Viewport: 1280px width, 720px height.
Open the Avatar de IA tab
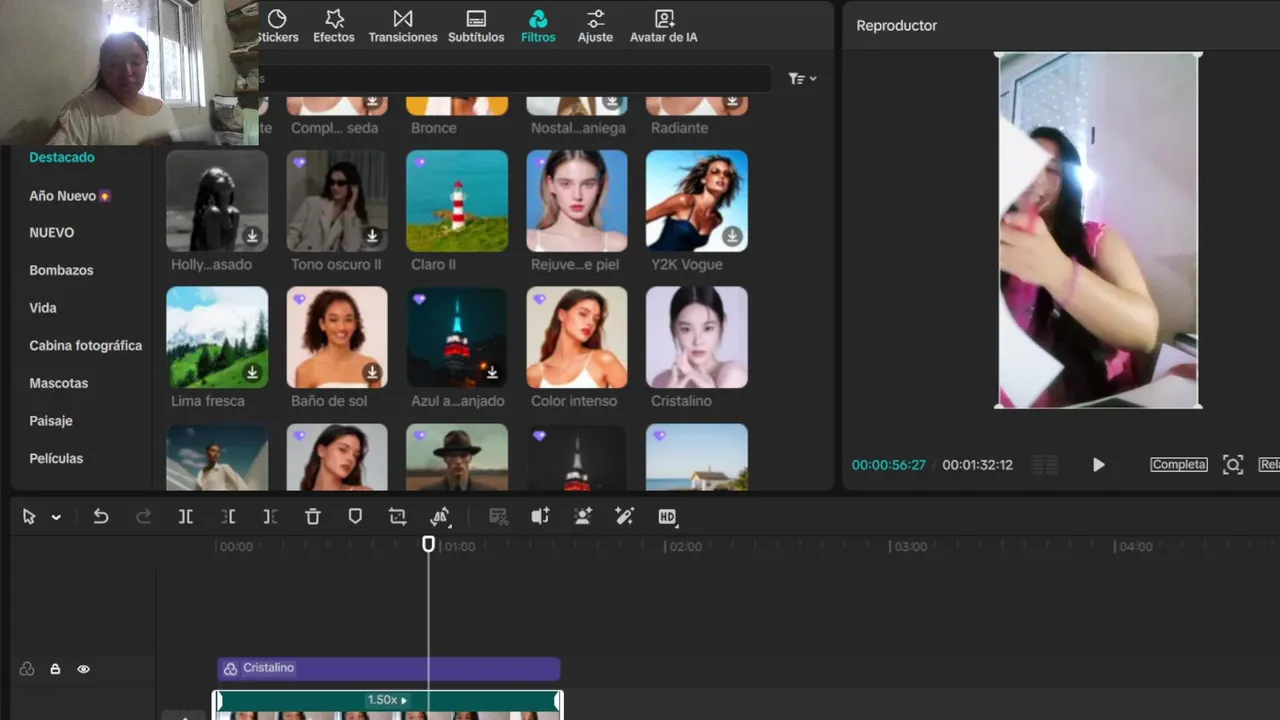664,27
